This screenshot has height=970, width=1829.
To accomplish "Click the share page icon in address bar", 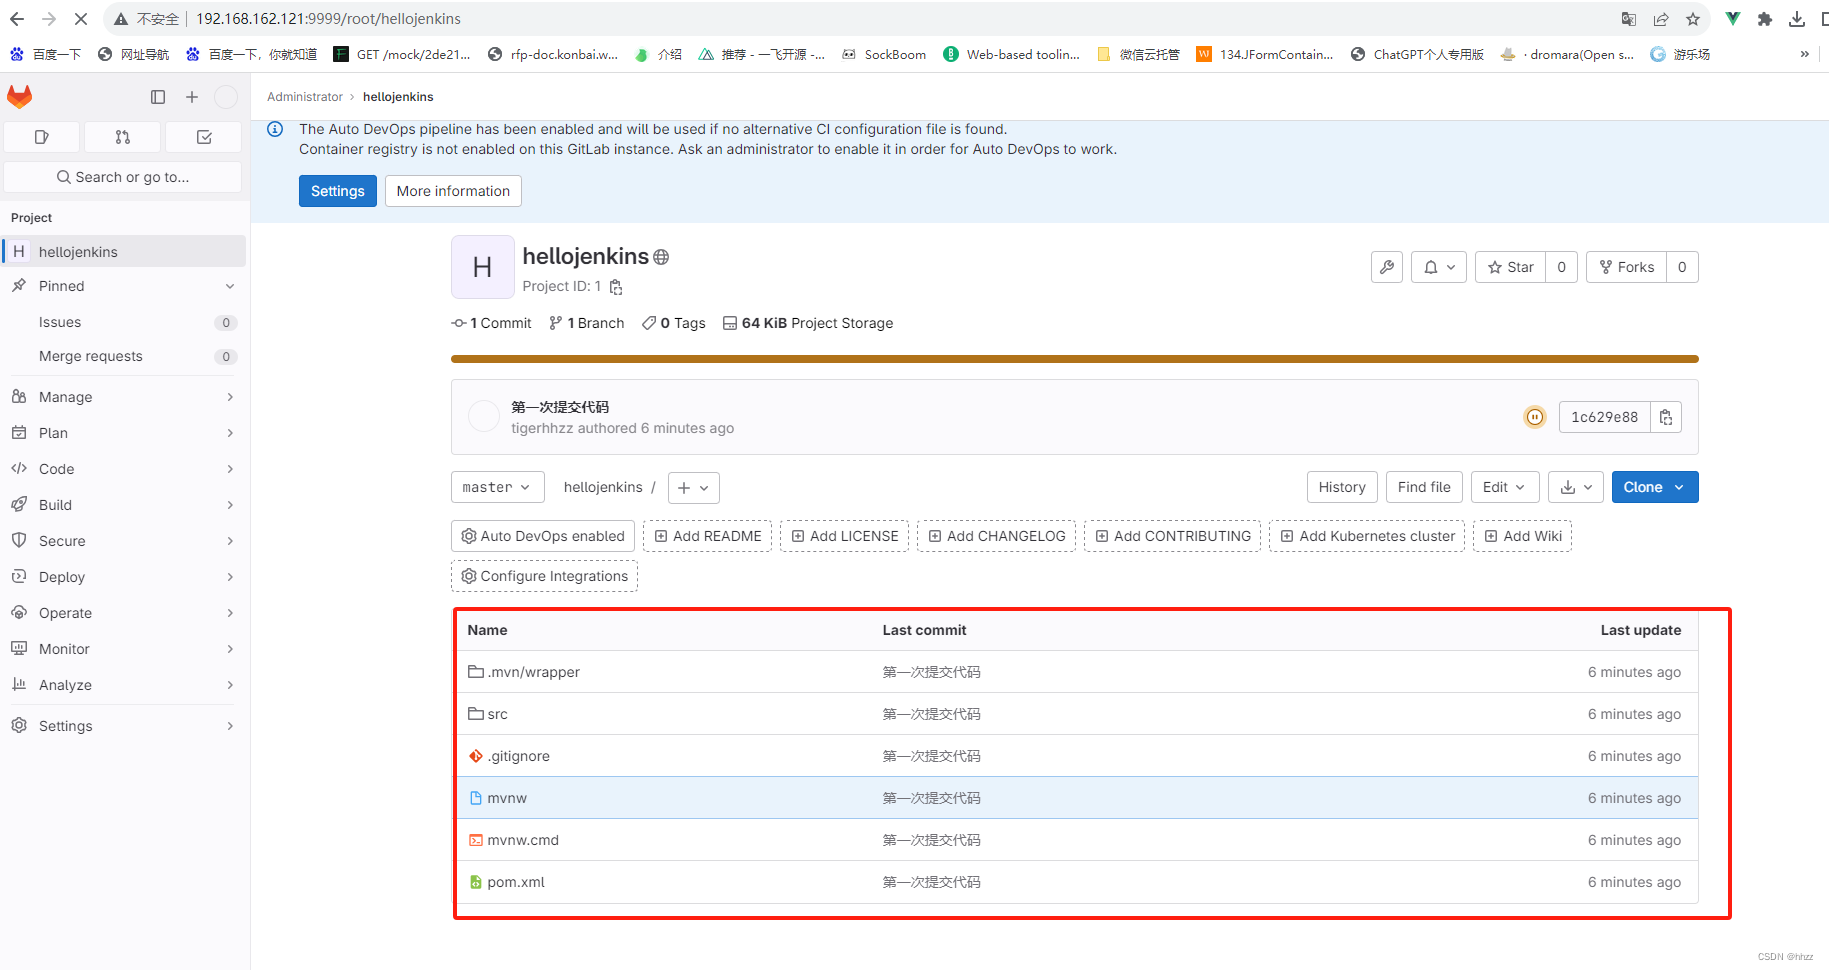I will (x=1661, y=19).
